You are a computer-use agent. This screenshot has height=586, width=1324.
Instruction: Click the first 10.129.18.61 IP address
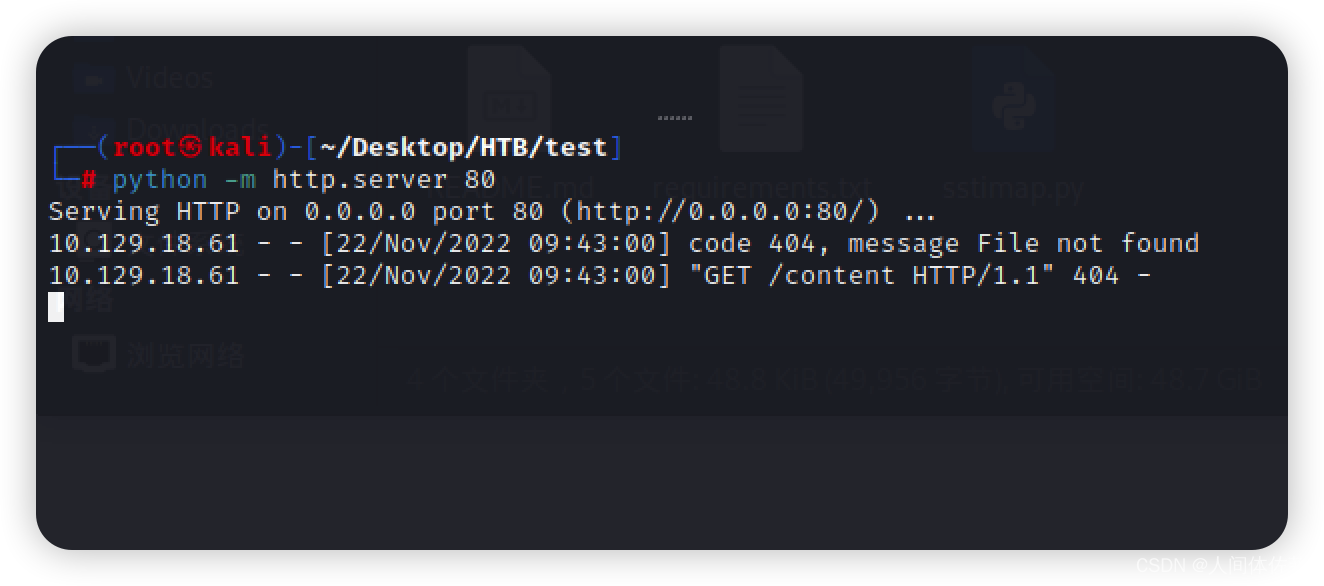[144, 243]
